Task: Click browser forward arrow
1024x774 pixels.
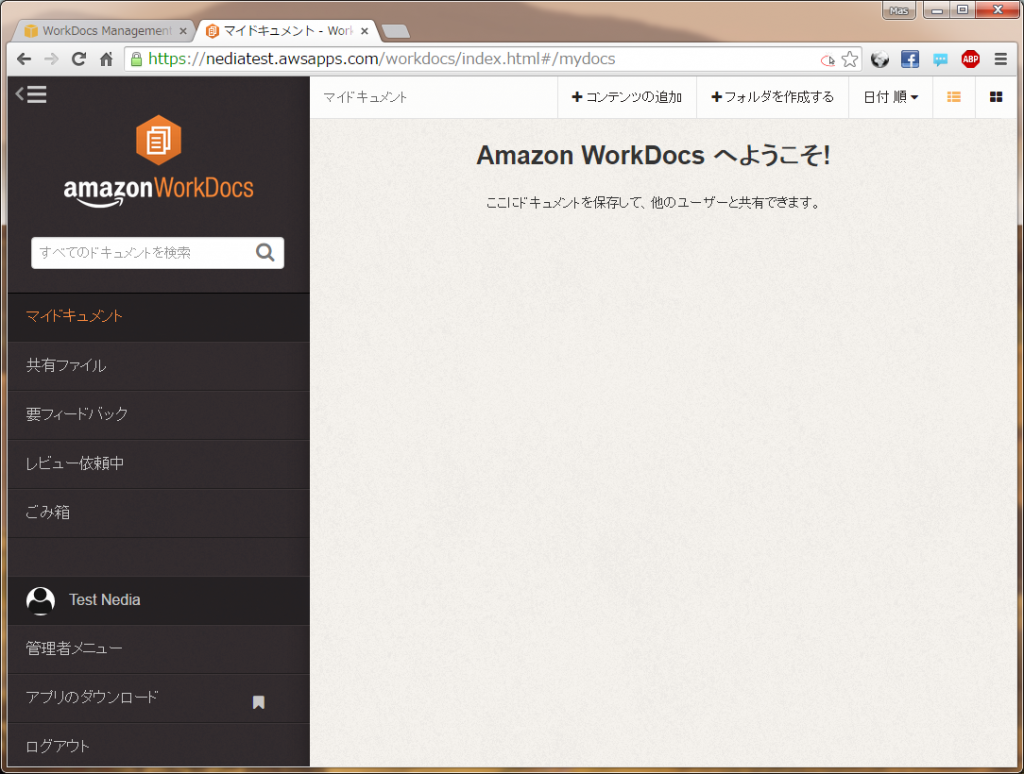Action: coord(52,59)
